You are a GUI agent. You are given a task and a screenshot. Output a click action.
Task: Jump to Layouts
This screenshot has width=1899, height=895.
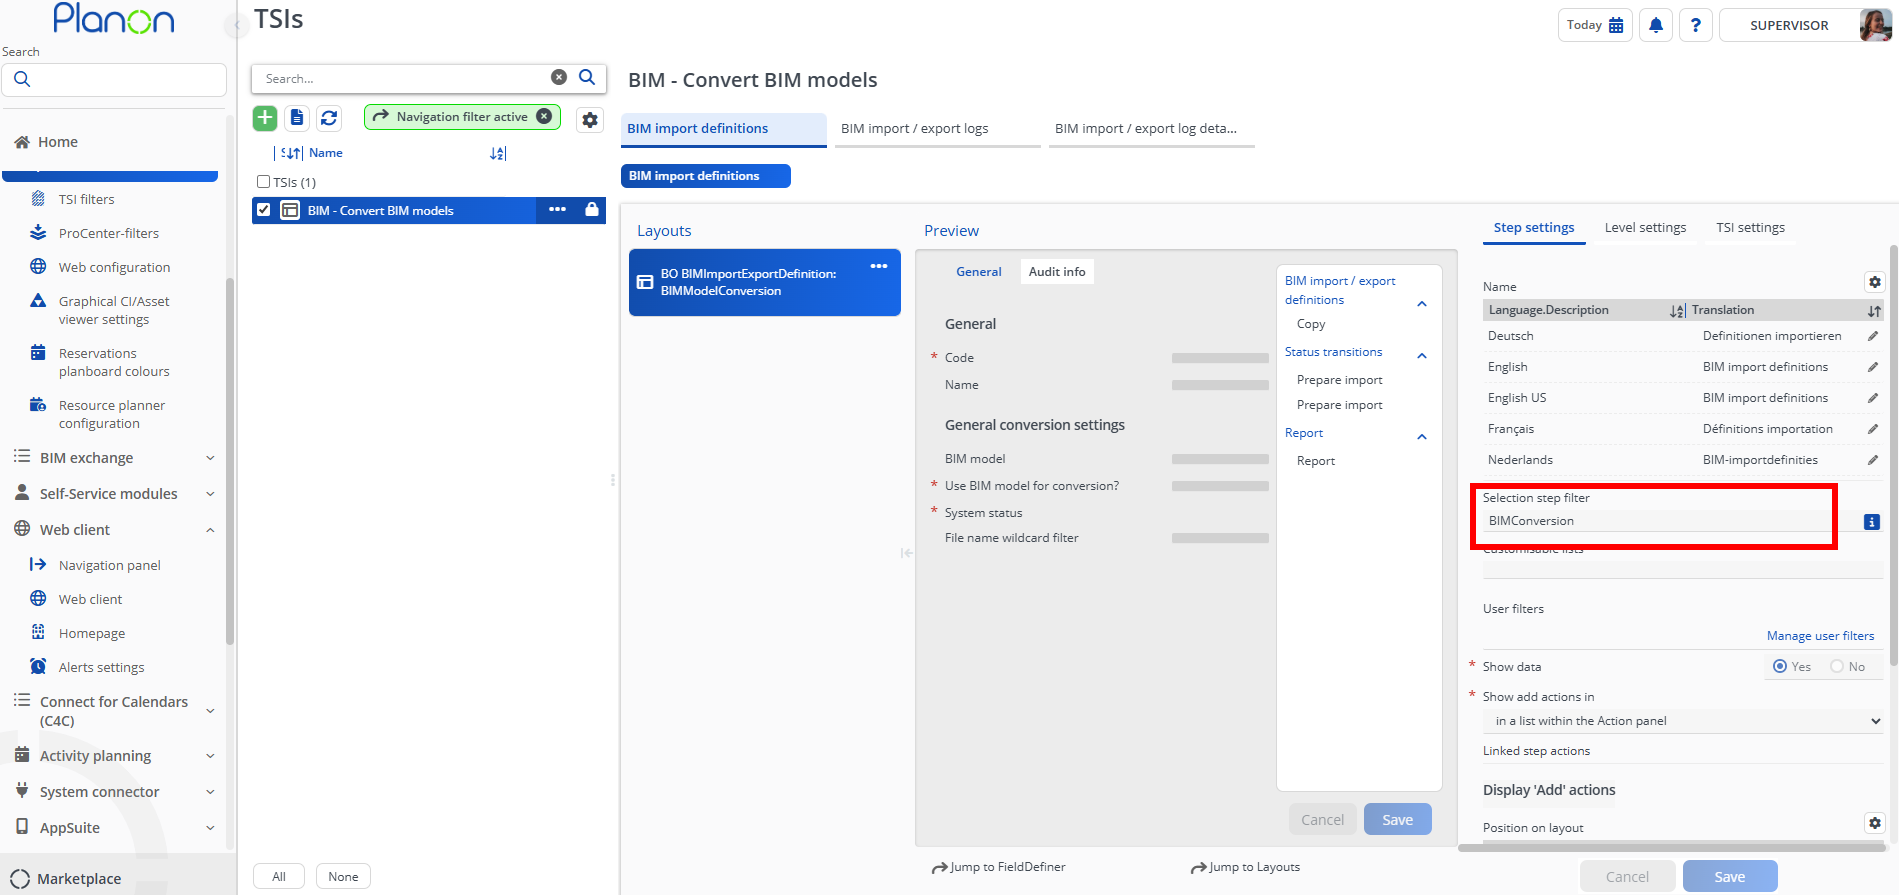point(1245,867)
